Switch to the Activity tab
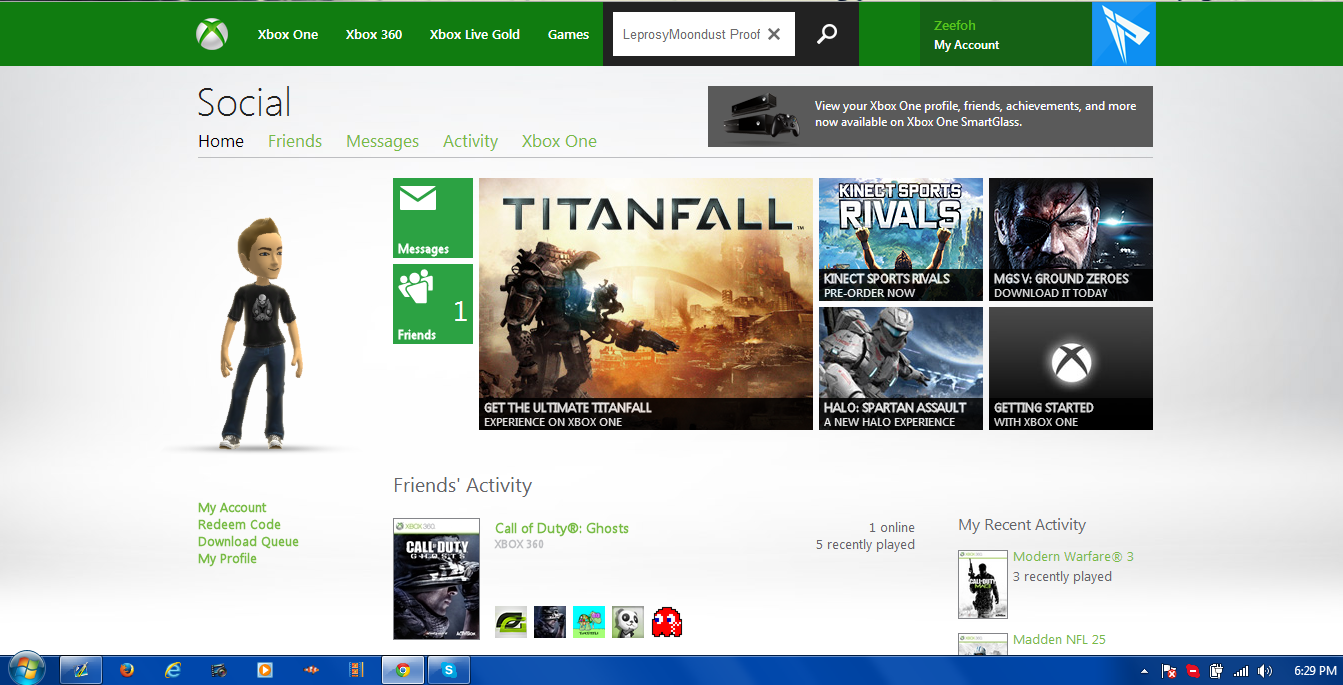Image resolution: width=1343 pixels, height=685 pixels. 470,141
